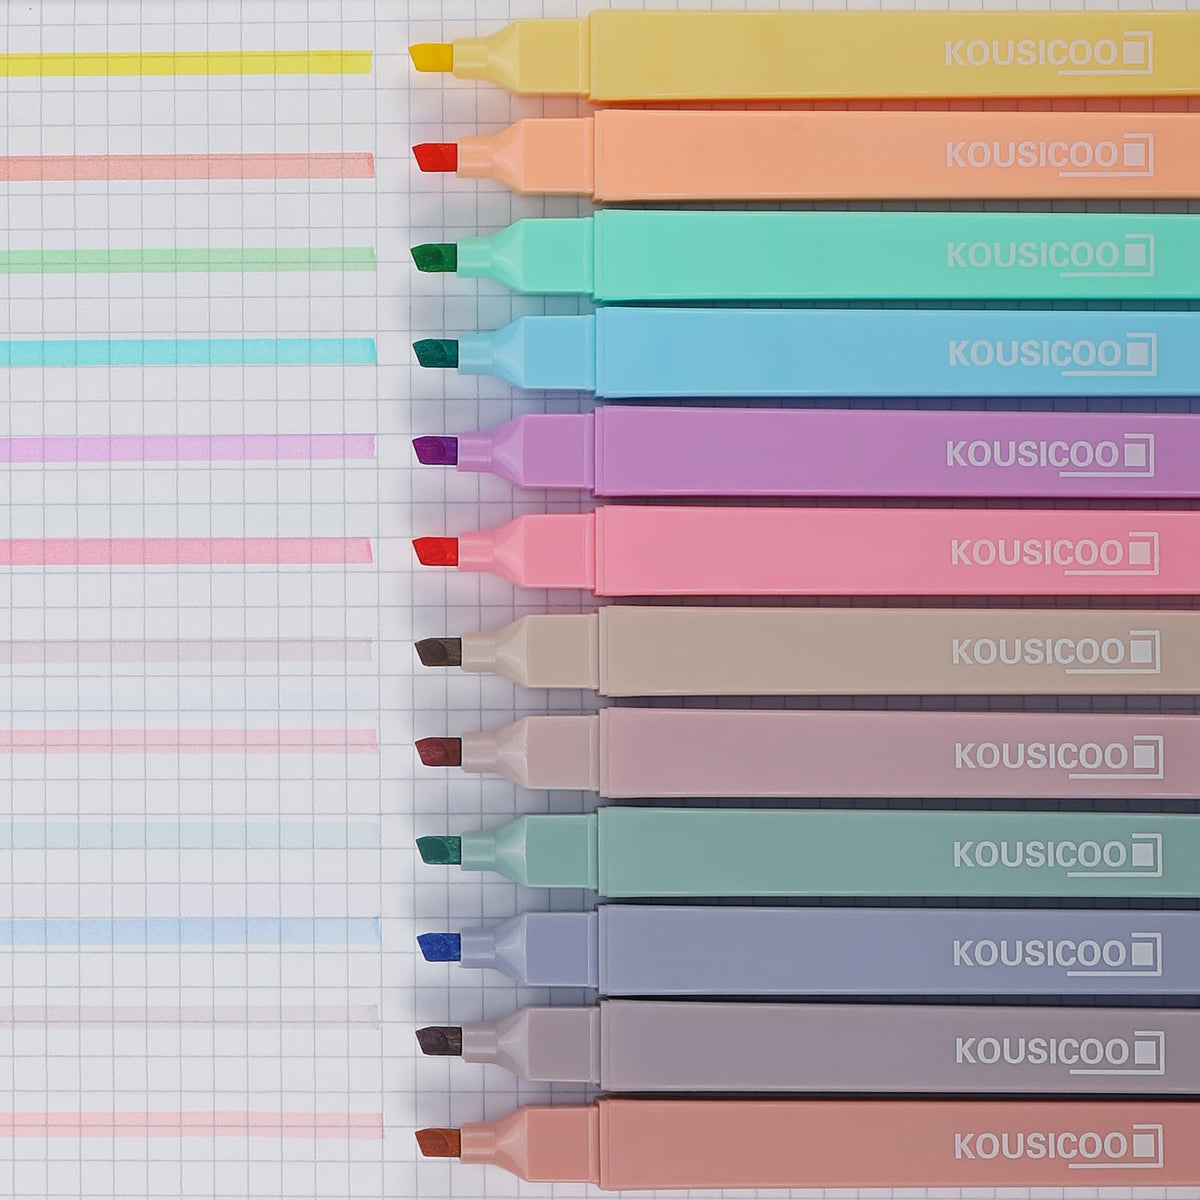Viewport: 1200px width, 1200px height.
Task: Click the yellow chisel tip of top pen
Action: pyautogui.click(x=433, y=57)
